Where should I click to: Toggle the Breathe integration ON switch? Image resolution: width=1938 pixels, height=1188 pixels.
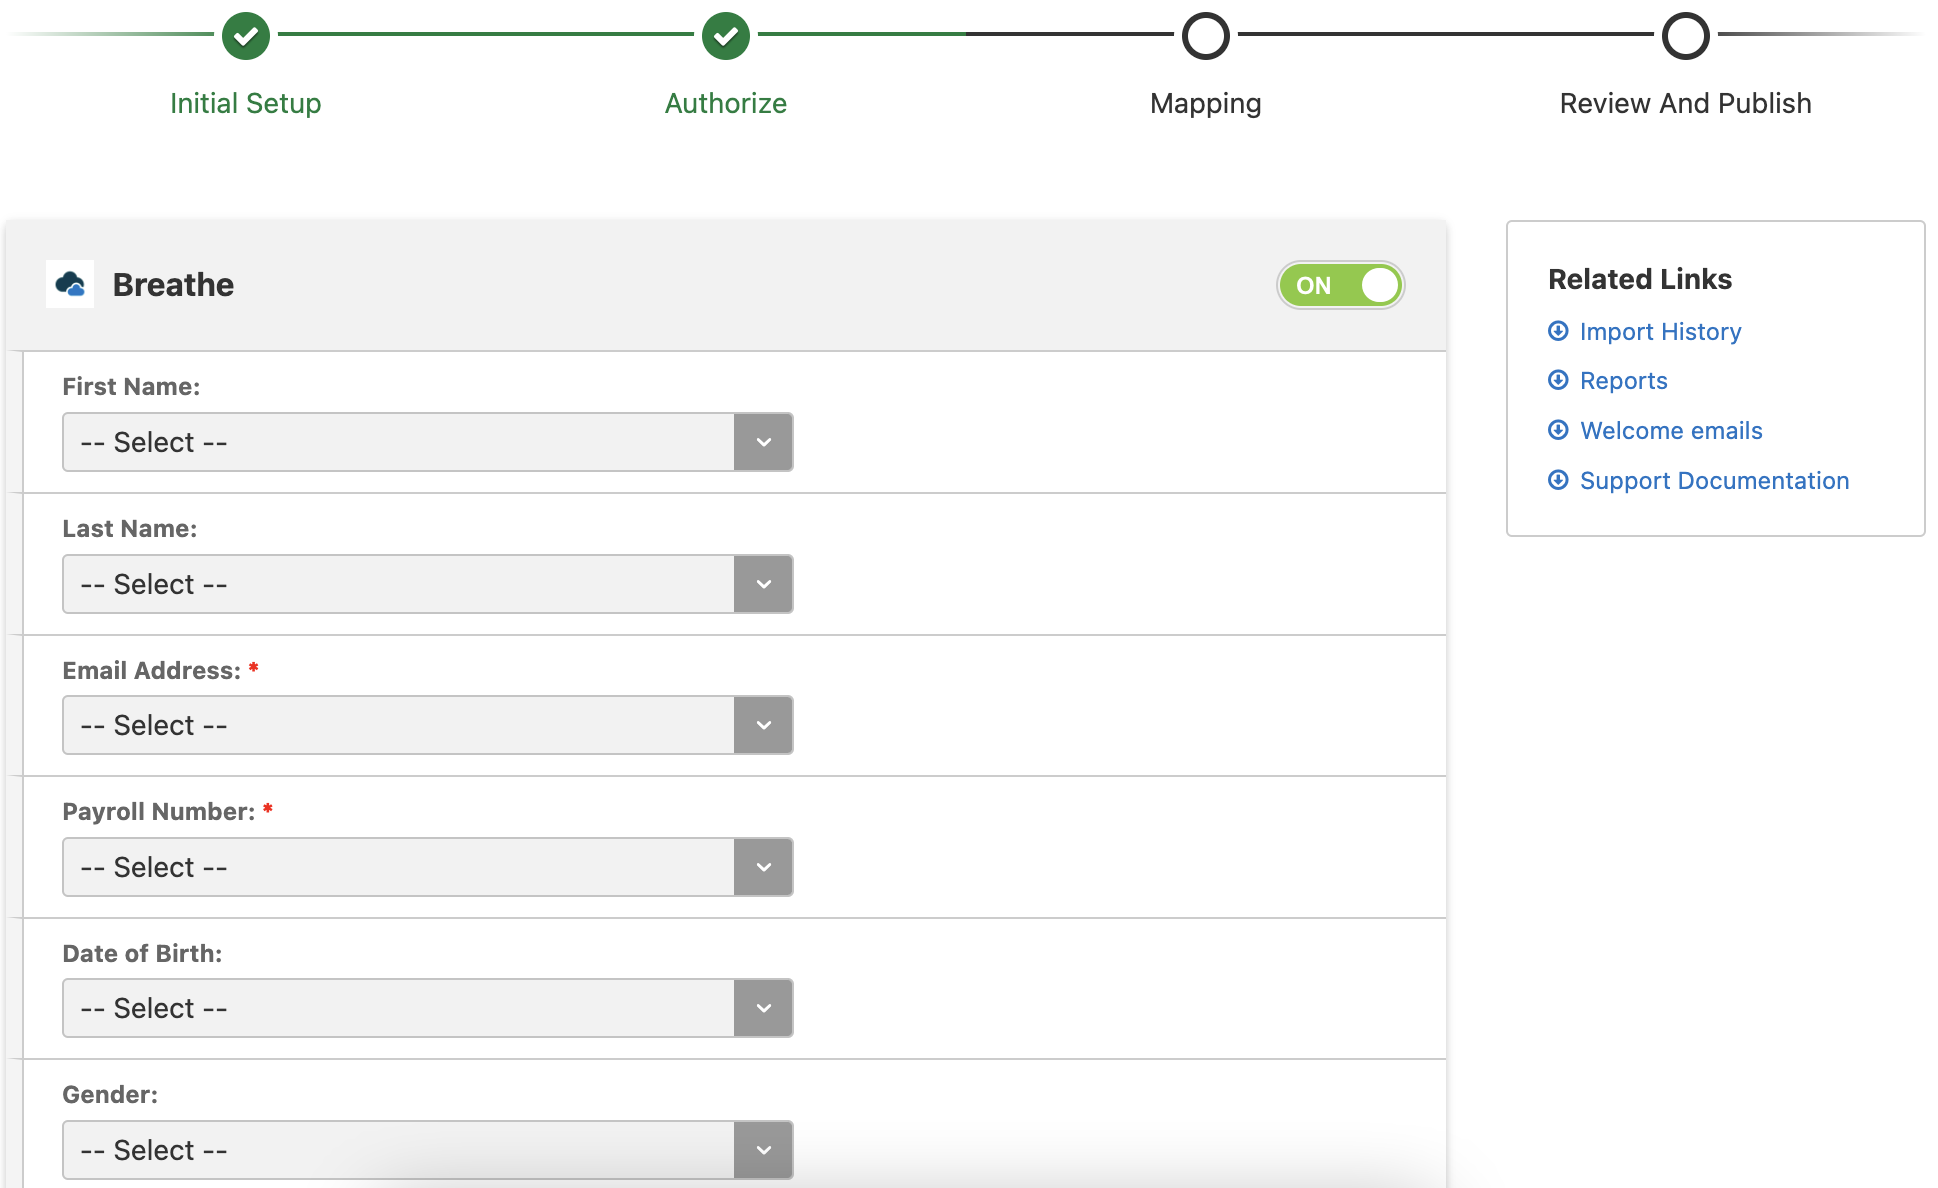pos(1339,287)
